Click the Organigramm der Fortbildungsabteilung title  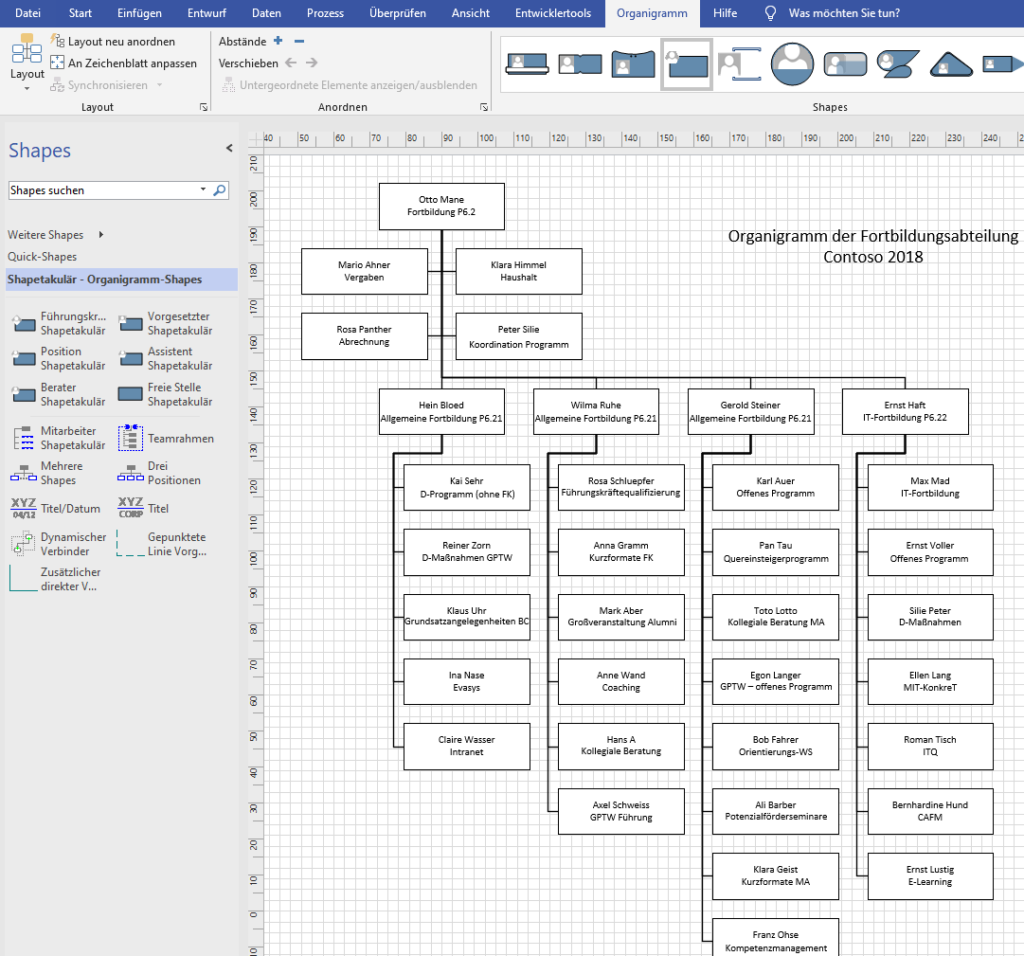[872, 246]
